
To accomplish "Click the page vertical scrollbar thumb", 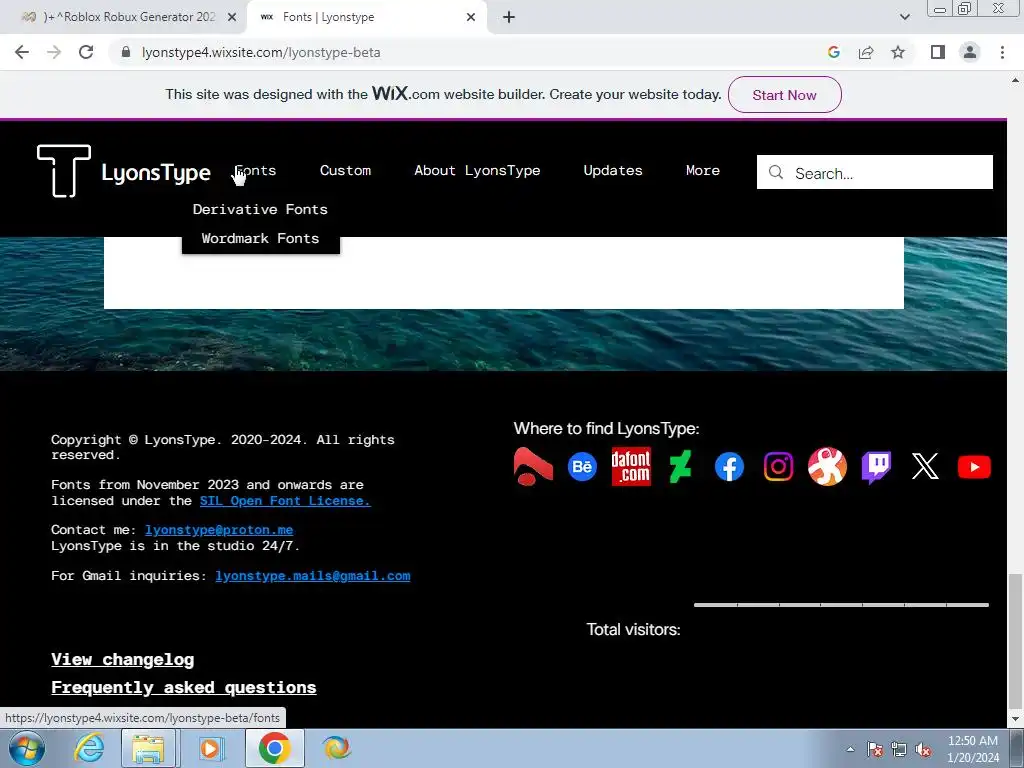I will pyautogui.click(x=1015, y=640).
